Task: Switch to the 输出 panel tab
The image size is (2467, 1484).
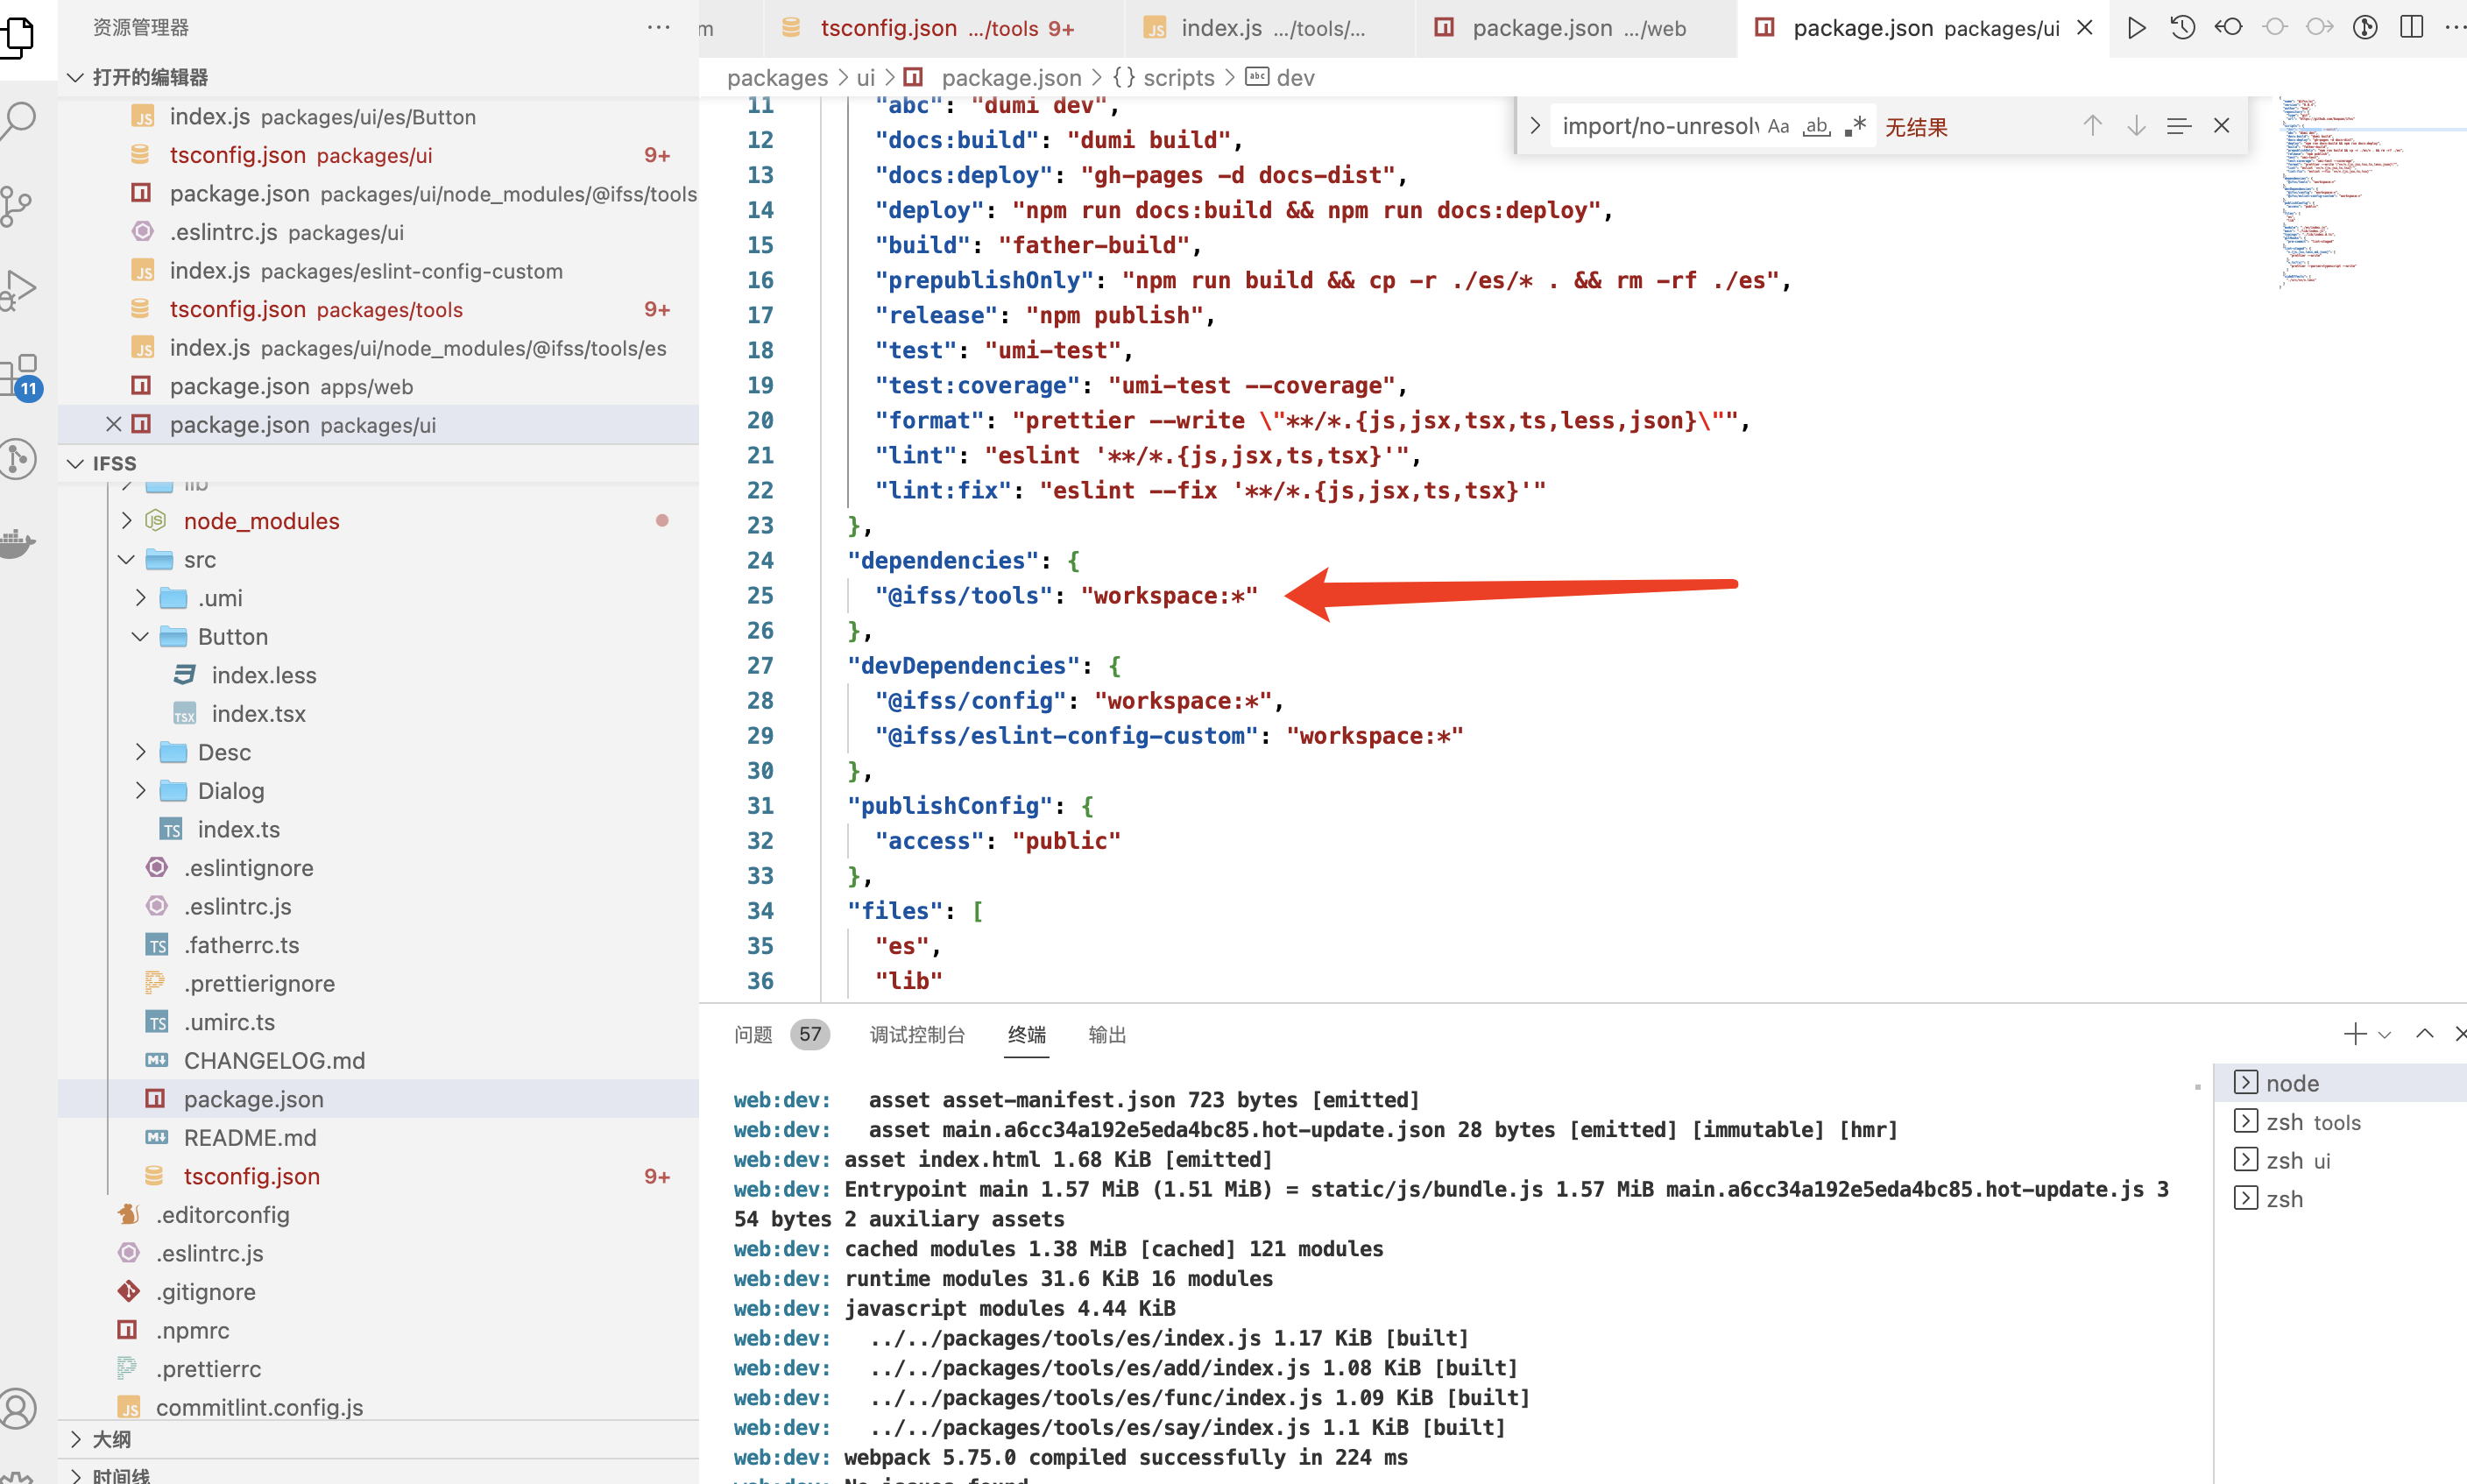Action: pyautogui.click(x=1106, y=1035)
